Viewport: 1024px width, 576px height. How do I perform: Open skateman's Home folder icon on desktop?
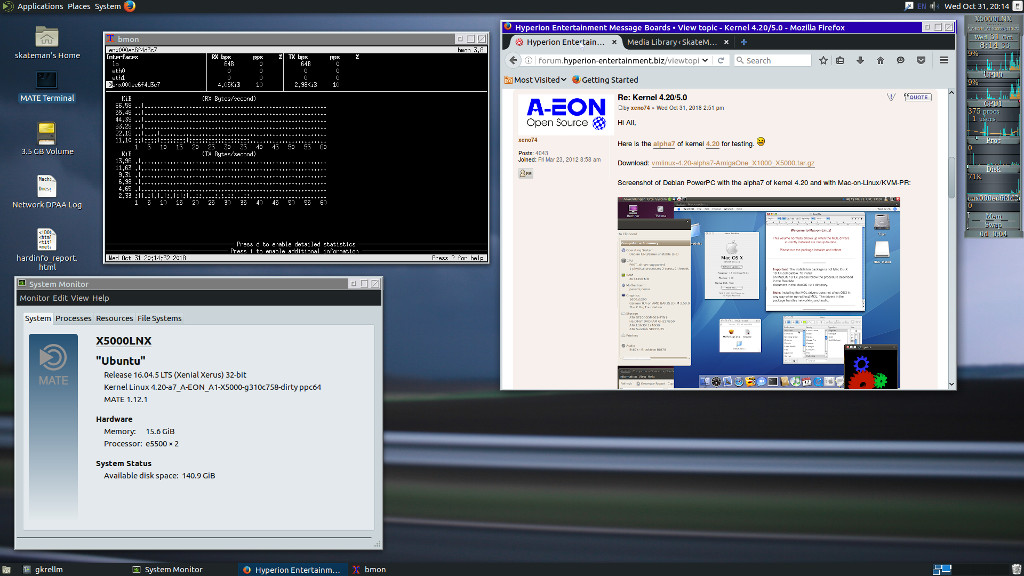tap(47, 42)
